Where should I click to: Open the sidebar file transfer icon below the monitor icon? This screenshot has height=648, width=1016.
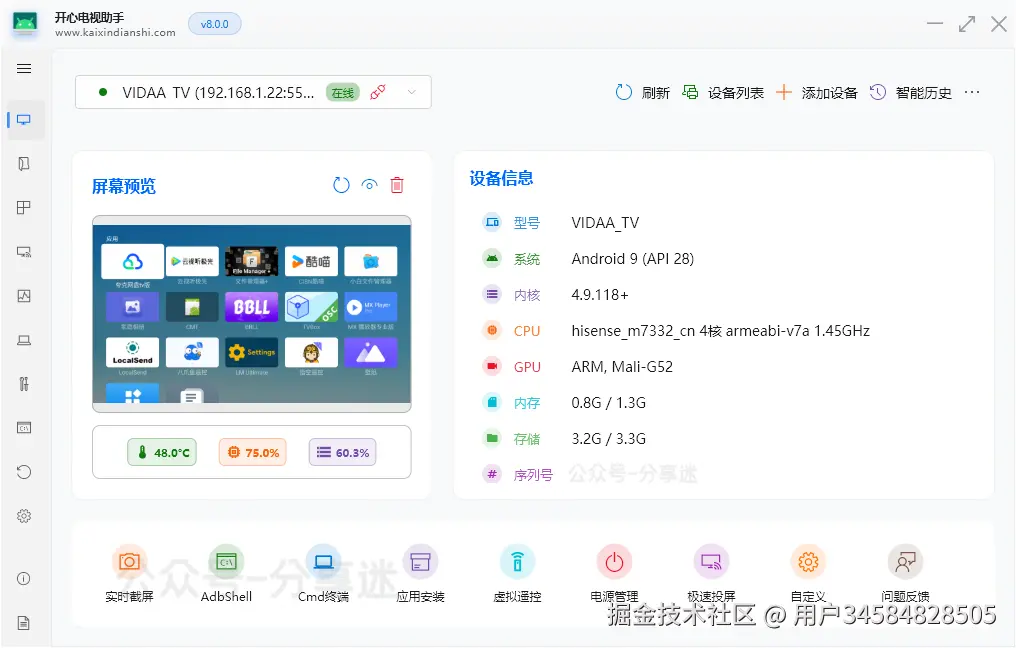coord(24,164)
